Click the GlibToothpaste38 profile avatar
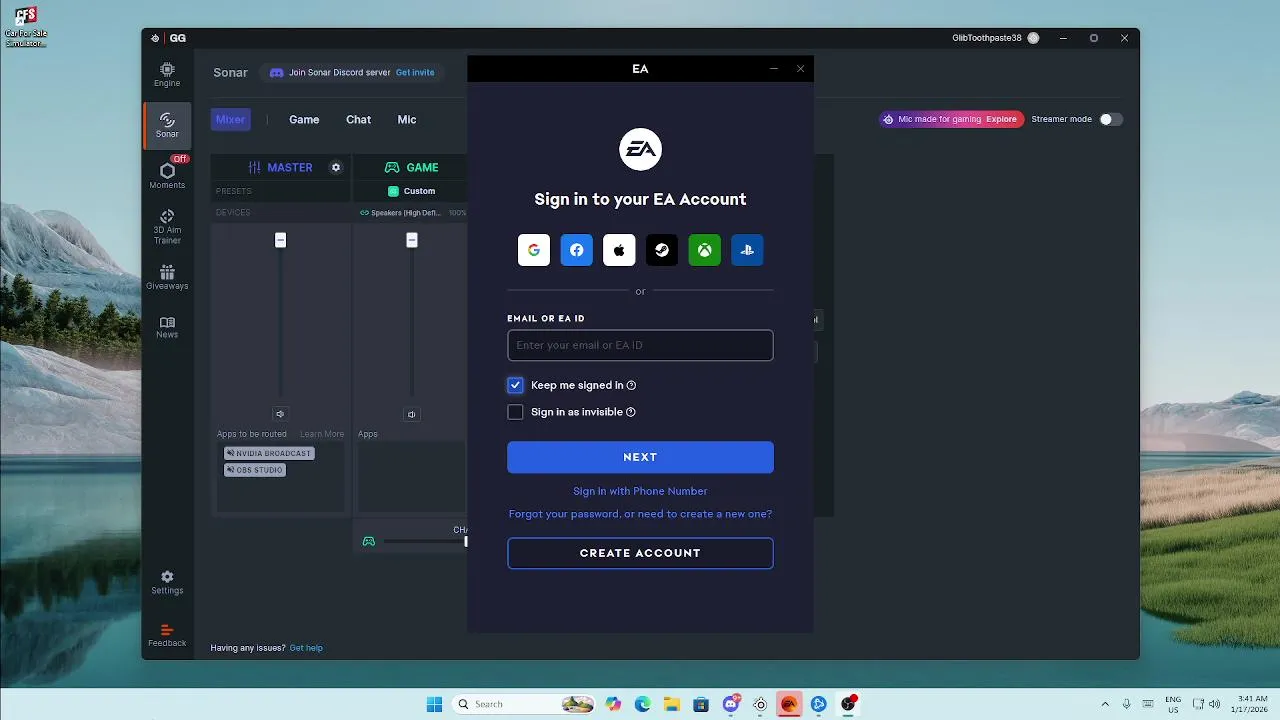 point(1033,38)
